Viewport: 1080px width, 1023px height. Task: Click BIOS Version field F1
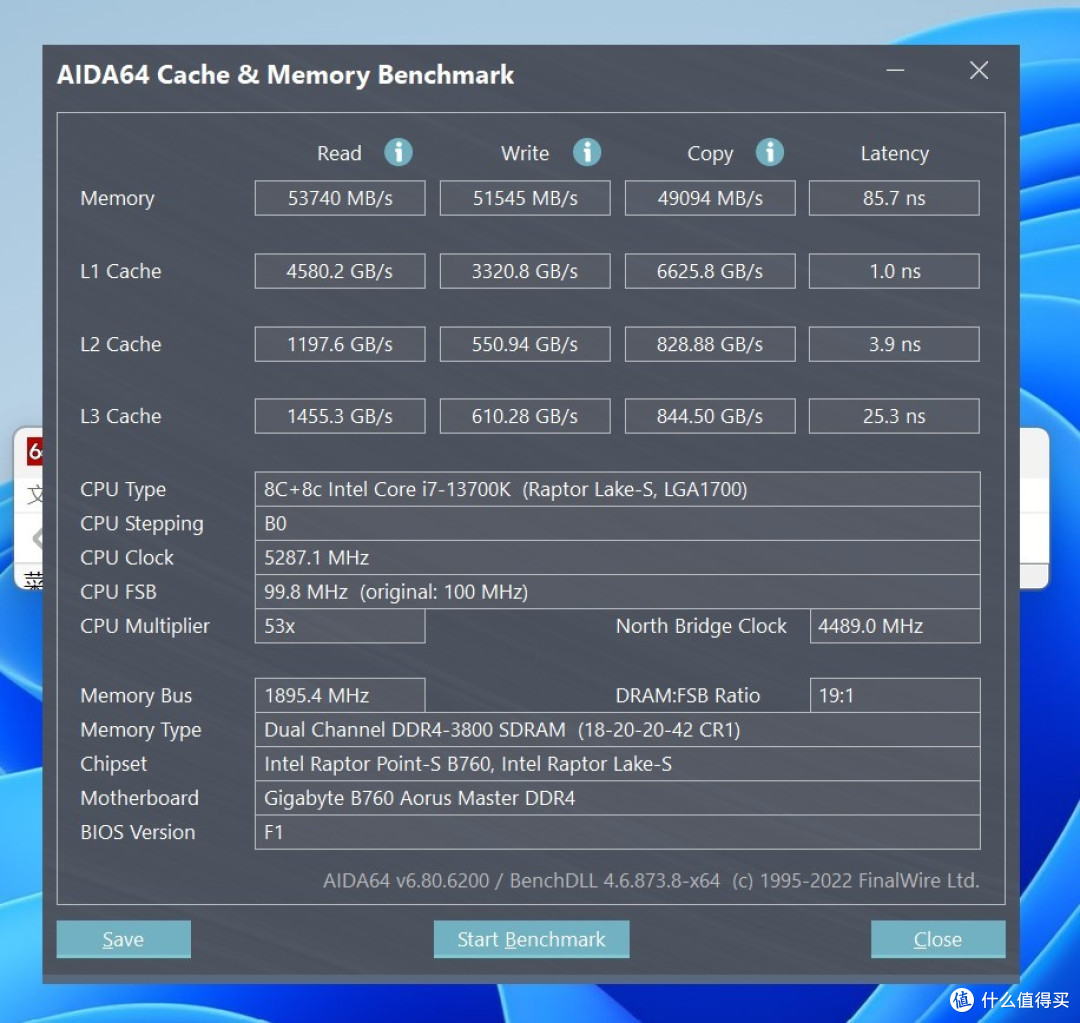617,832
